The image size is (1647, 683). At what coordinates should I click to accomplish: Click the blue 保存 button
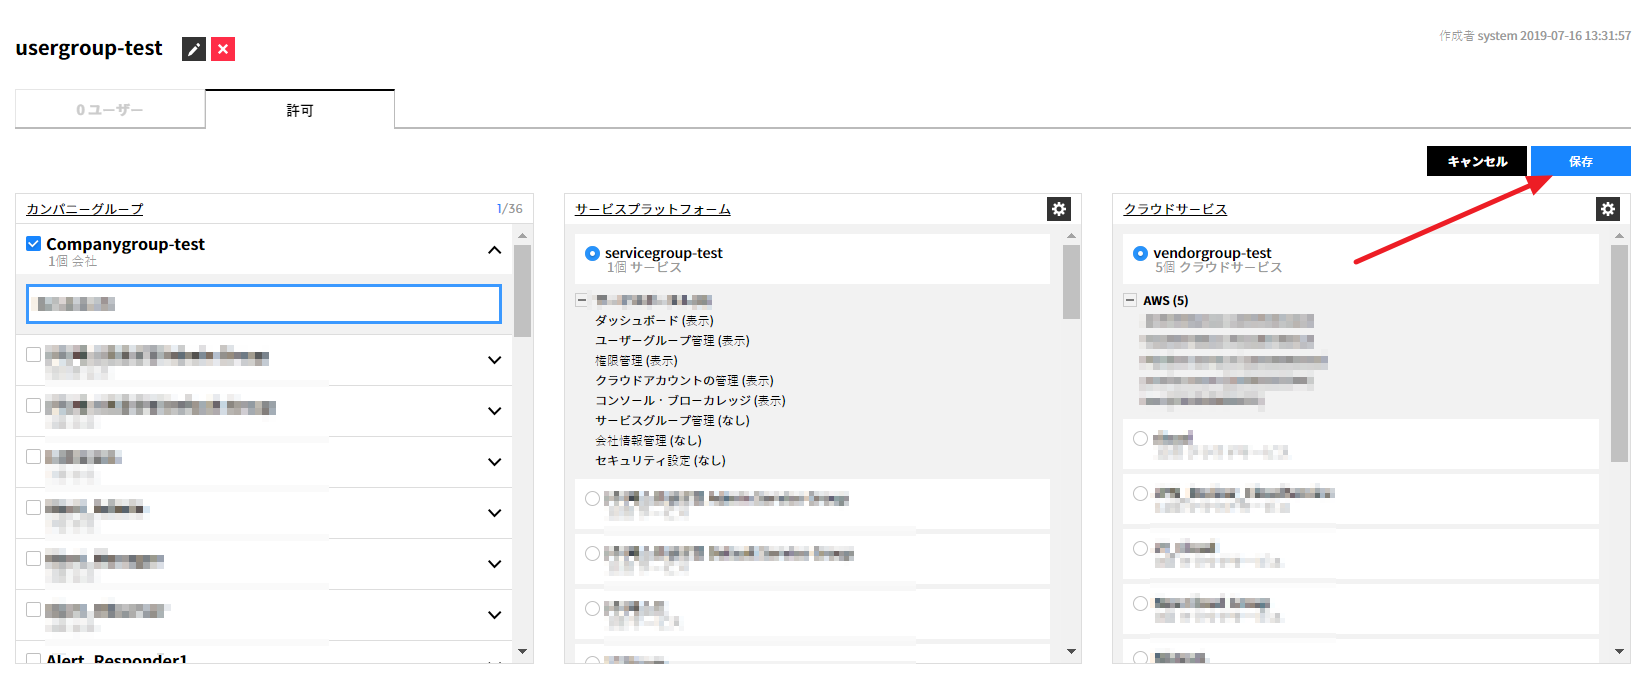(x=1580, y=161)
